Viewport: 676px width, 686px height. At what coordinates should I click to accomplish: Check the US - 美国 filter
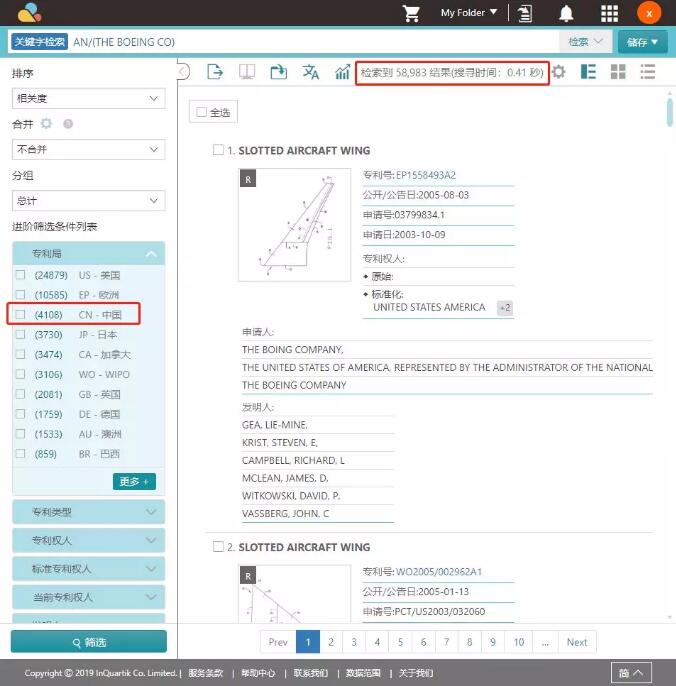coord(20,275)
